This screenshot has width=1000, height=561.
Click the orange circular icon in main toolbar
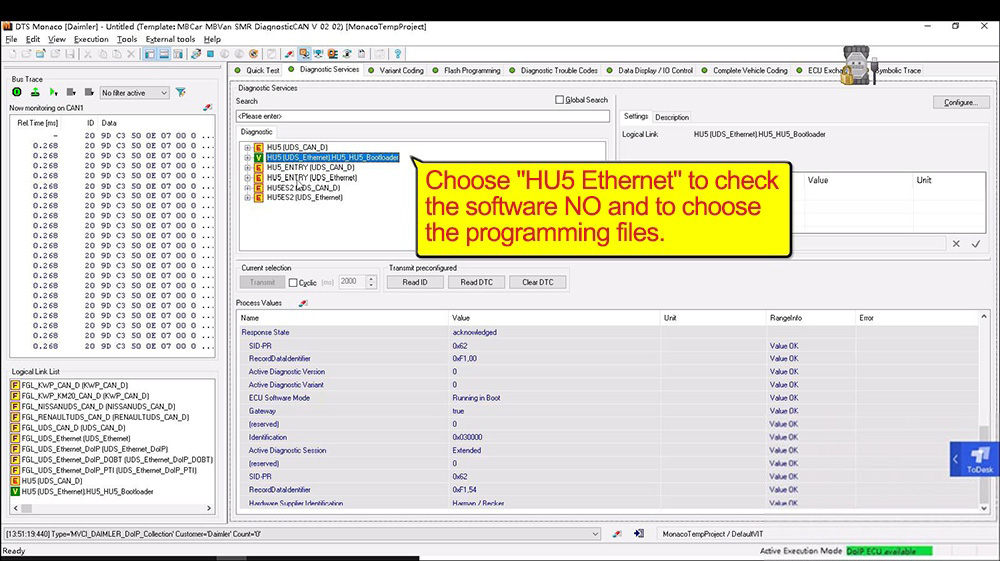pos(253,54)
